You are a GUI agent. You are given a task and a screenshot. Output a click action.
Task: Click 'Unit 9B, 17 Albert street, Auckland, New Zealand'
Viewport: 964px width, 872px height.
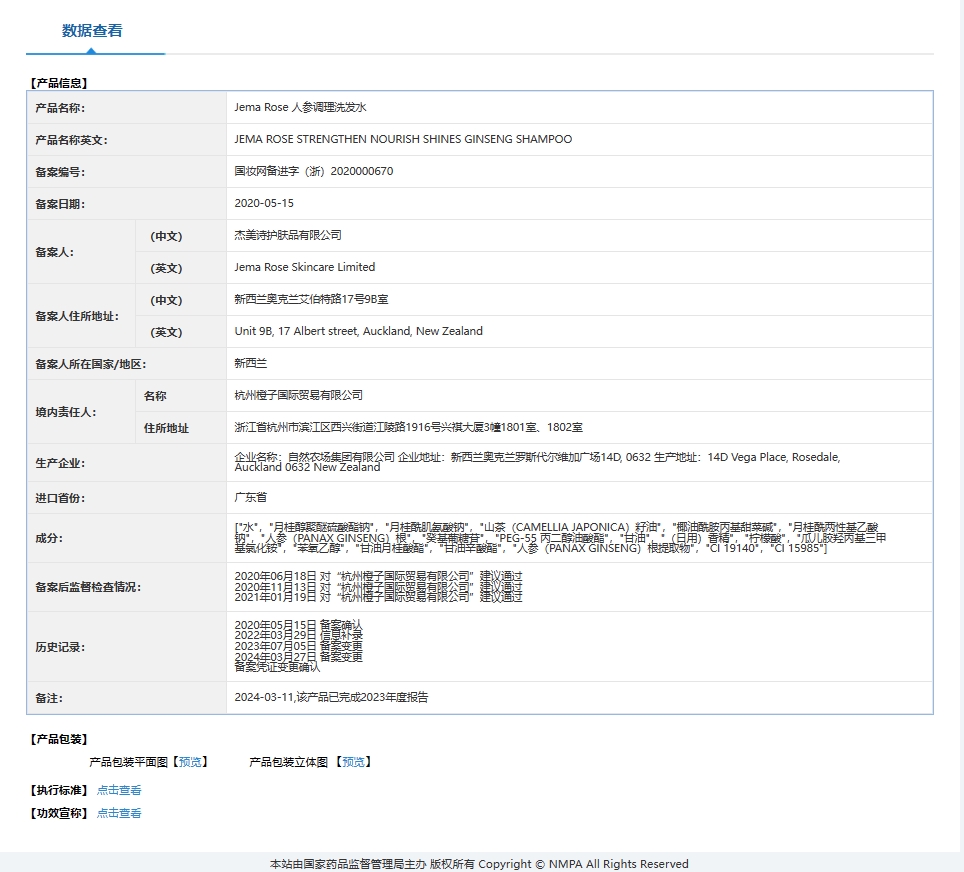(x=358, y=331)
